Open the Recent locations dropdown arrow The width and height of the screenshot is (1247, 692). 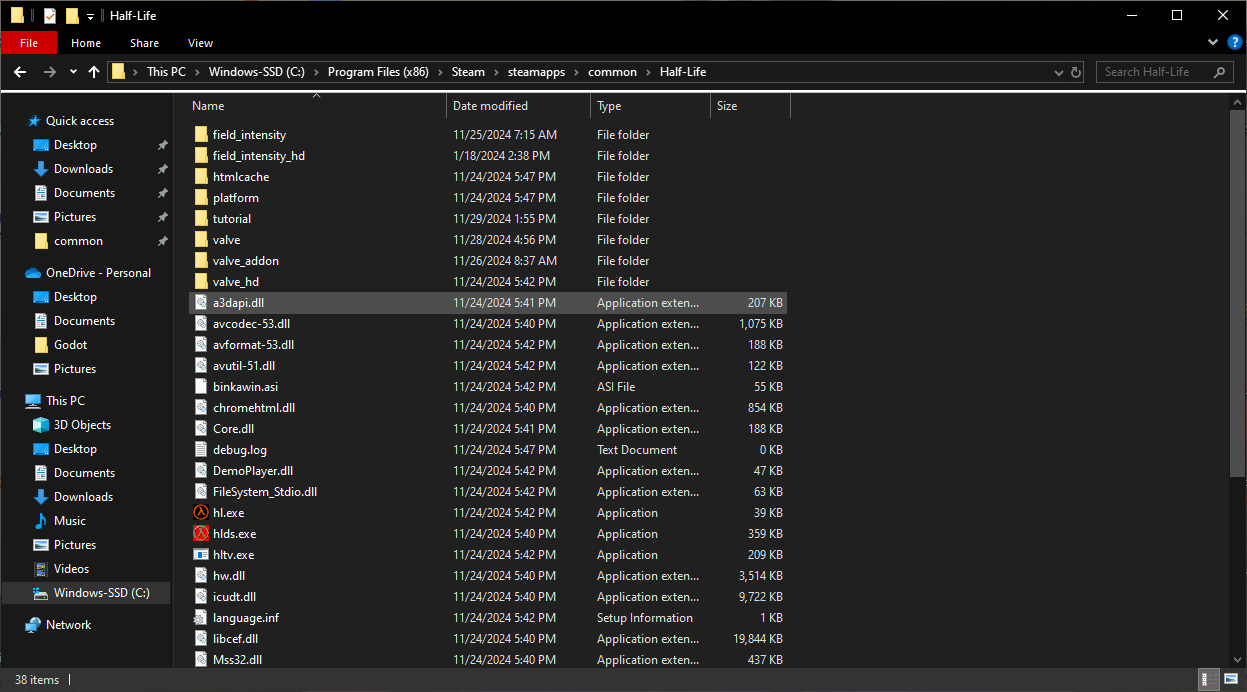click(x=73, y=72)
